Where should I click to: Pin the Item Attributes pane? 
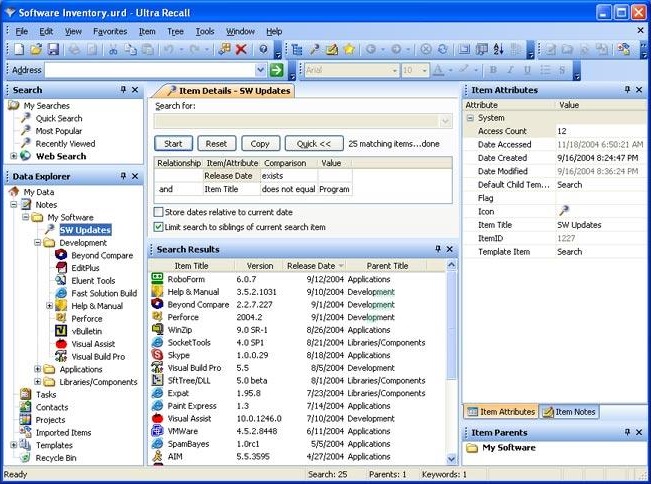(627, 89)
